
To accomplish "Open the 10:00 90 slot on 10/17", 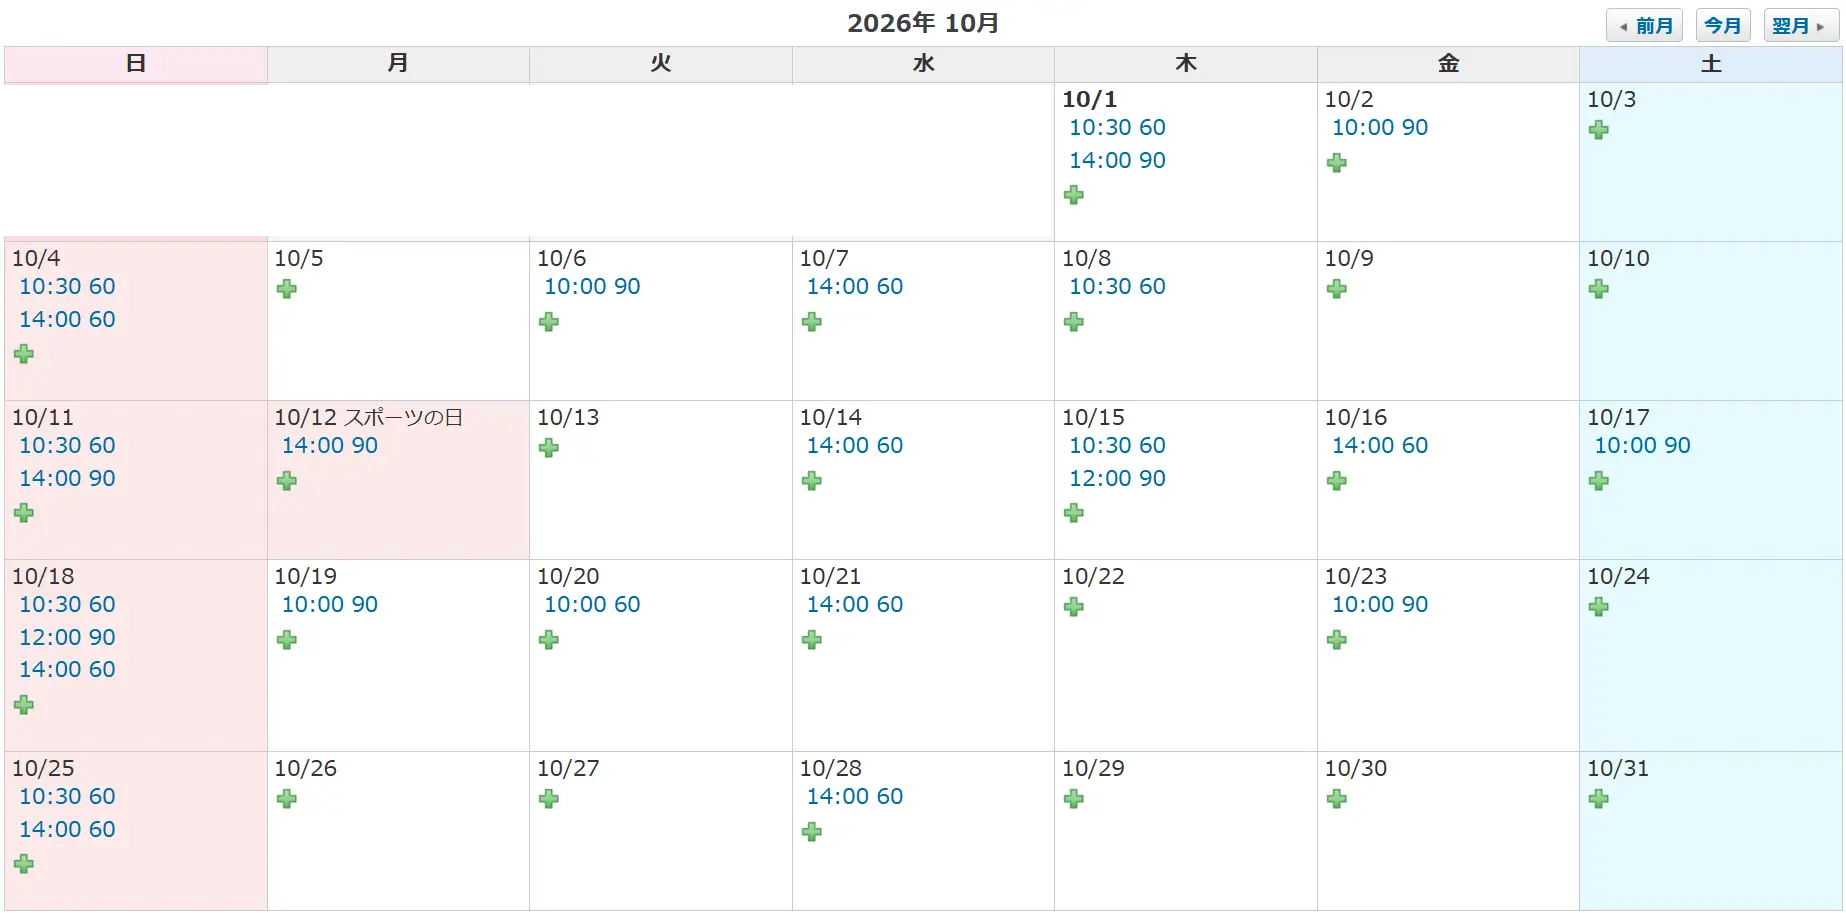I will tap(1641, 446).
